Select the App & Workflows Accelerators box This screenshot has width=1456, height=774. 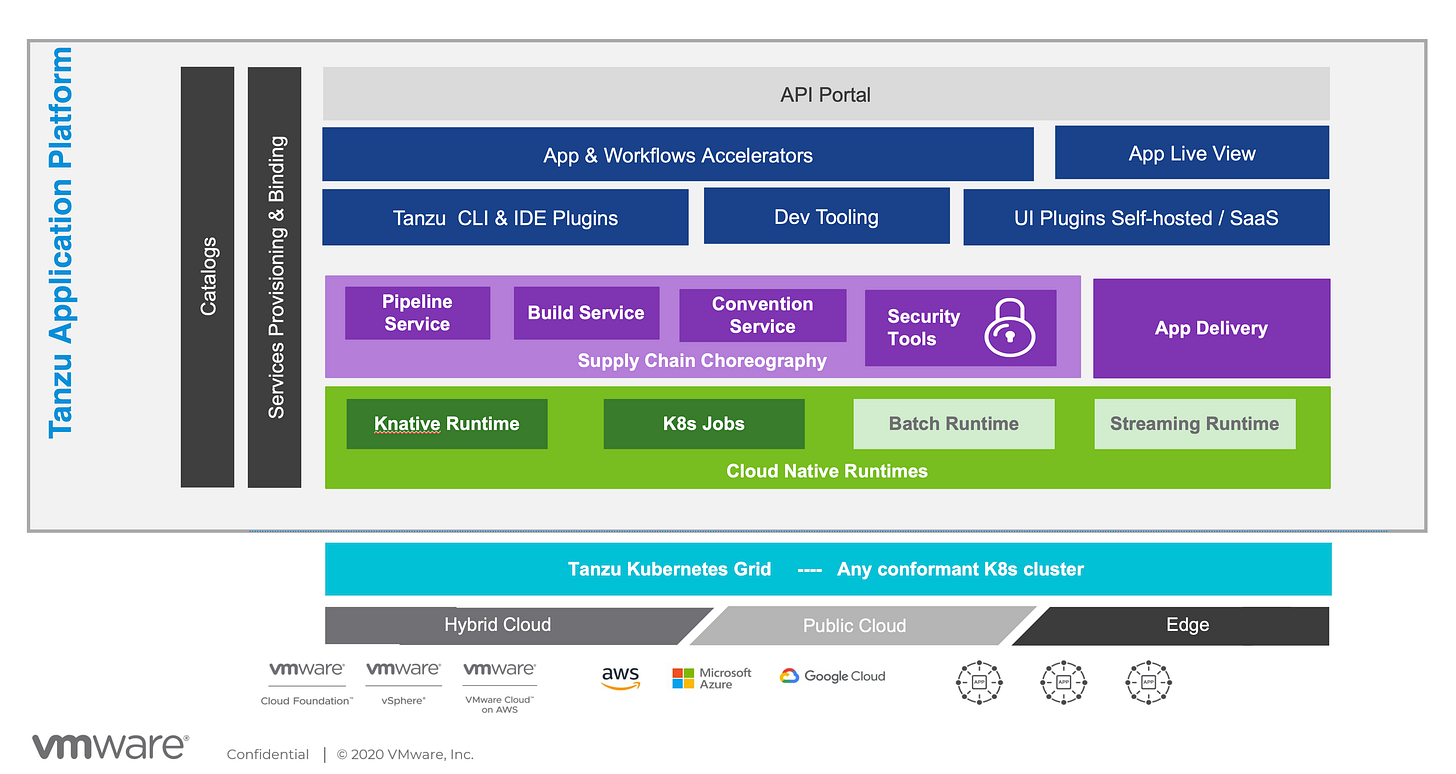(677, 155)
